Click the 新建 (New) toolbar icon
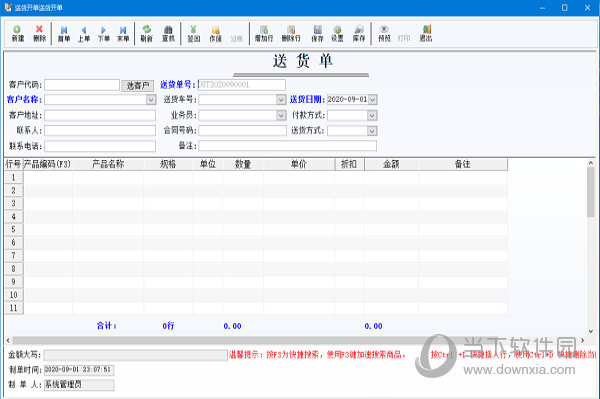 pyautogui.click(x=18, y=34)
